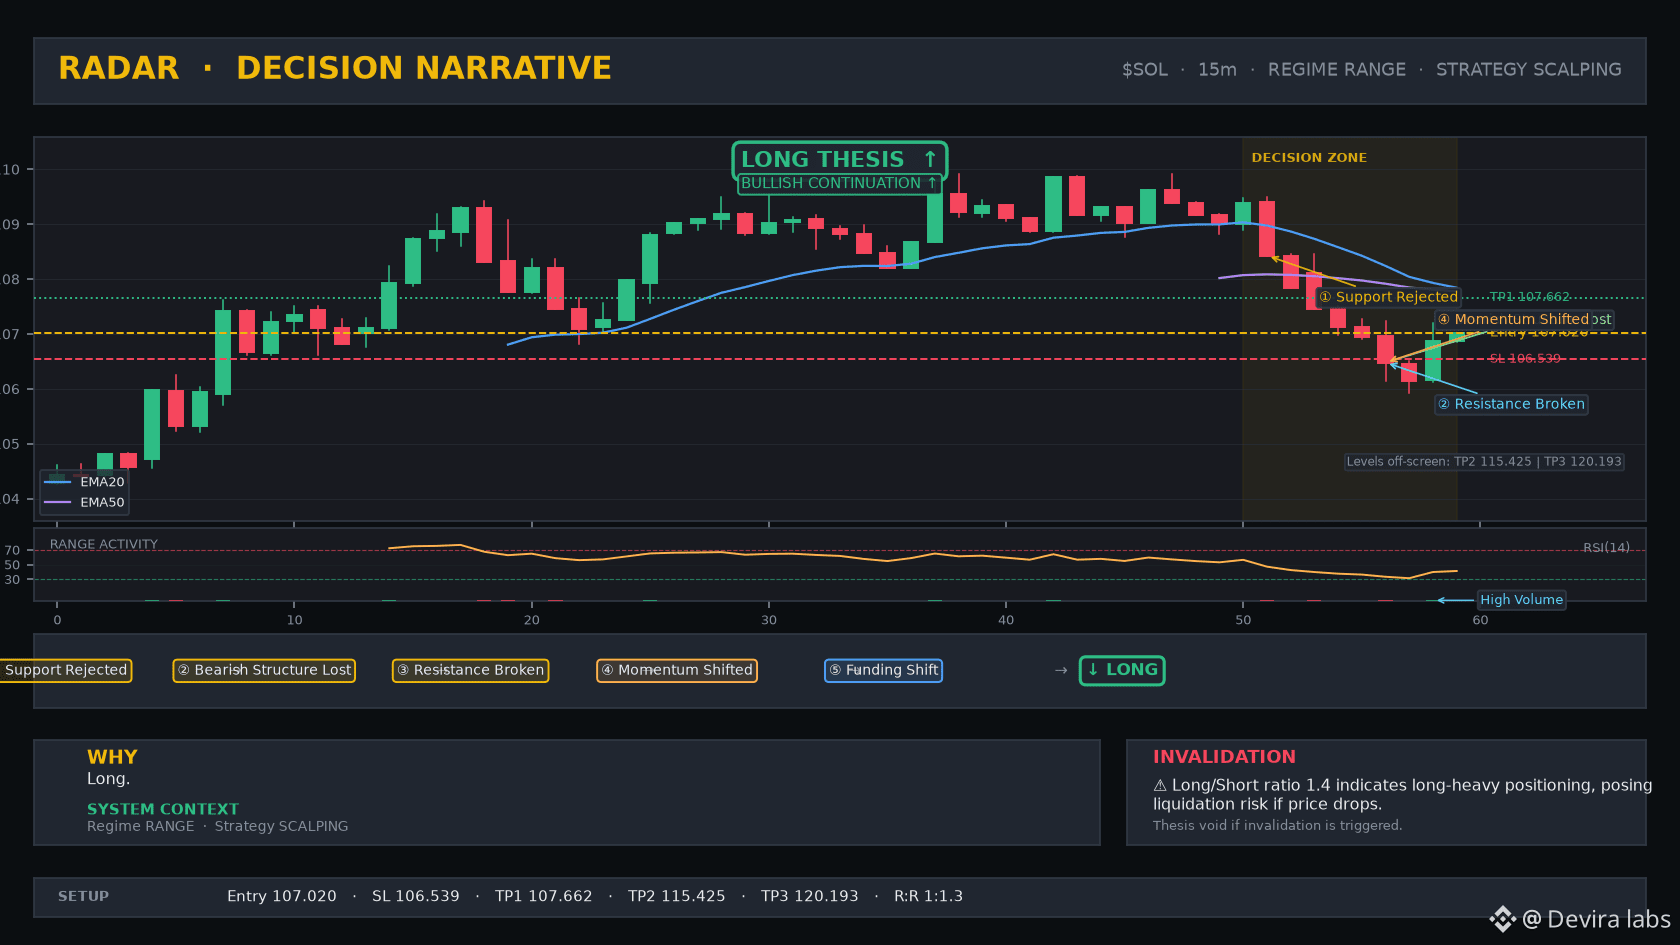The image size is (1680, 945).
Task: Click the Regime RANGE · Strategy SCALPING line
Action: (x=217, y=826)
